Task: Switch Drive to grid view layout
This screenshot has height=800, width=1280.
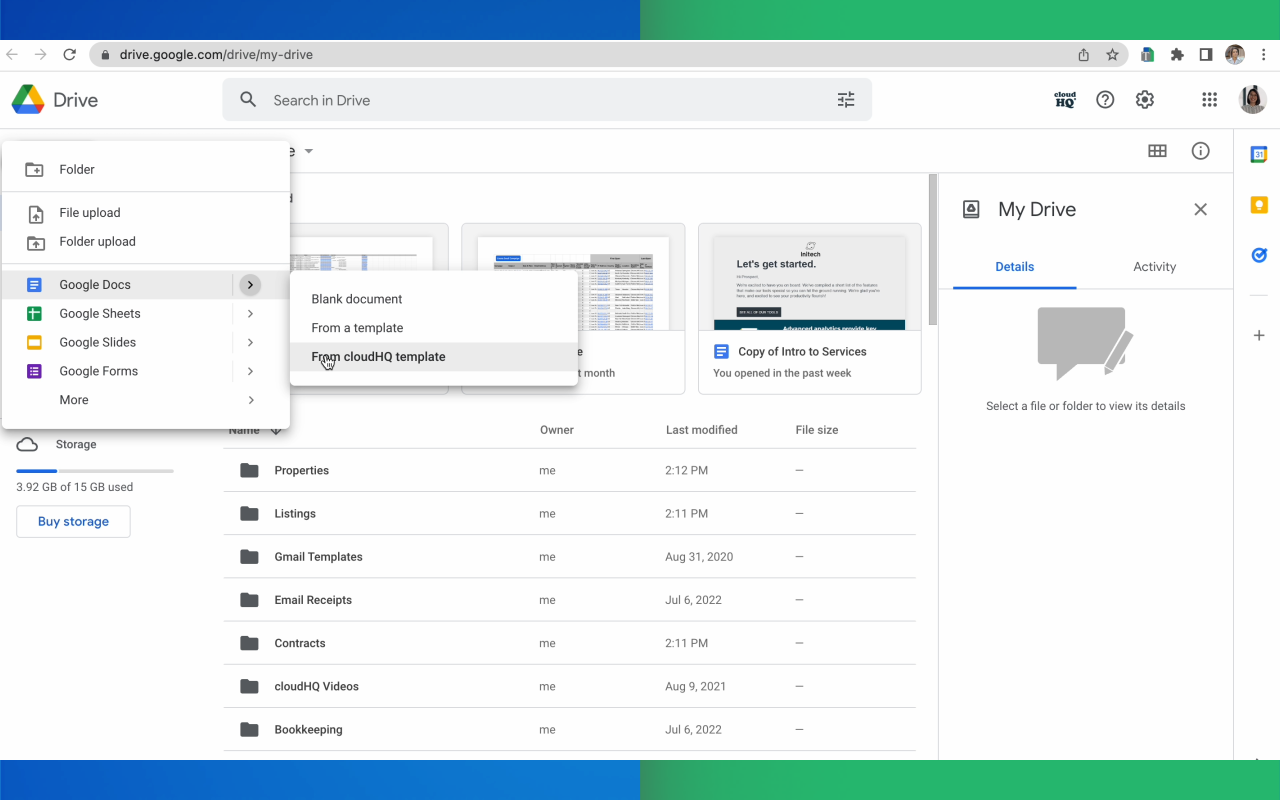Action: (1158, 151)
